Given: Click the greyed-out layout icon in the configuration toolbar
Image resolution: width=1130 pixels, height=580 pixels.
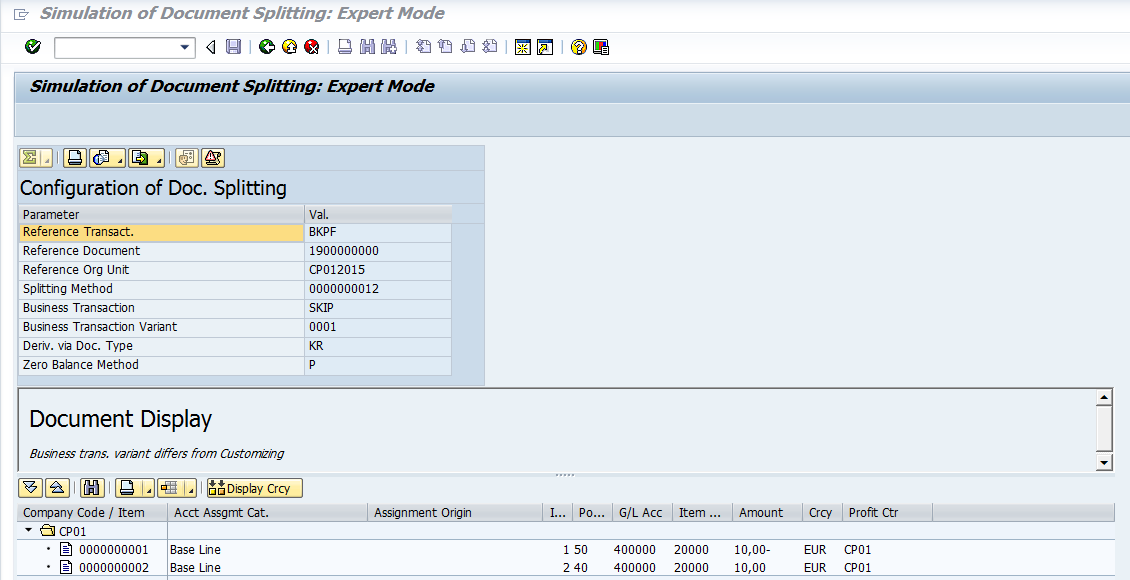Looking at the screenshot, I should pos(187,158).
